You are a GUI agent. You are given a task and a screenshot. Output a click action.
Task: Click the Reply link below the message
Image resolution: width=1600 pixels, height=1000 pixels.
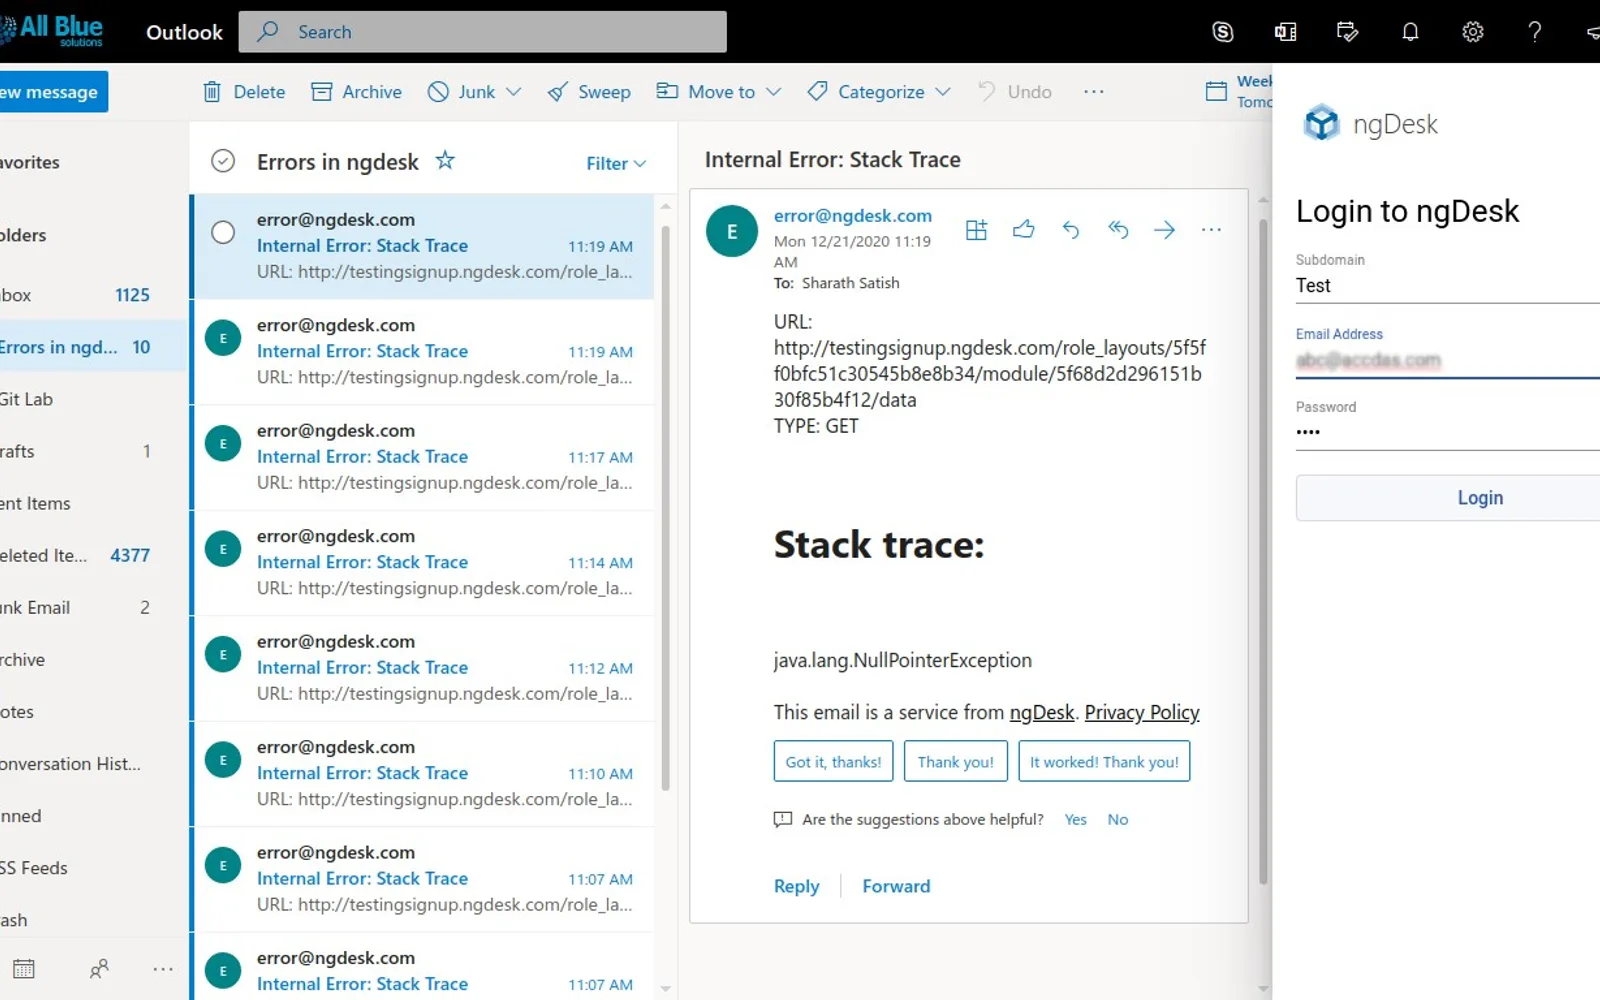(x=796, y=886)
